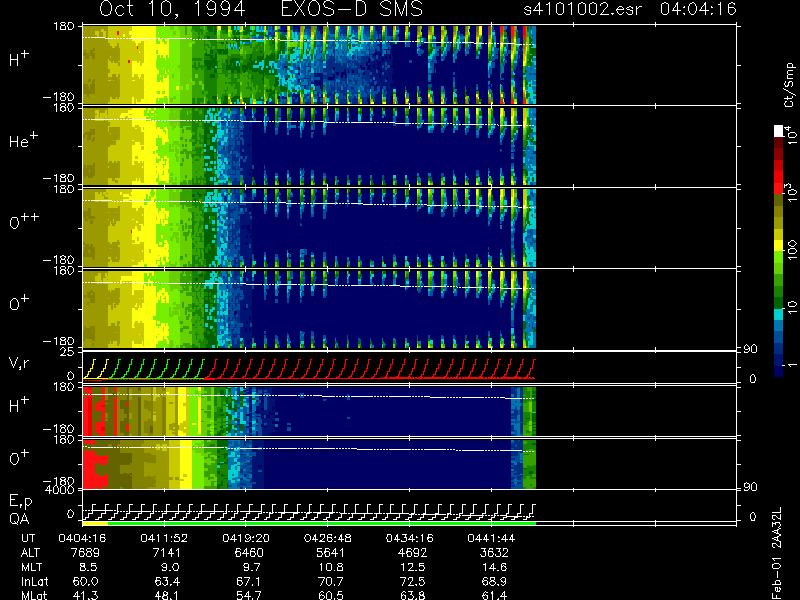Click the green segment of the QA bar
Screen dimensions: 800x600
click(322, 523)
